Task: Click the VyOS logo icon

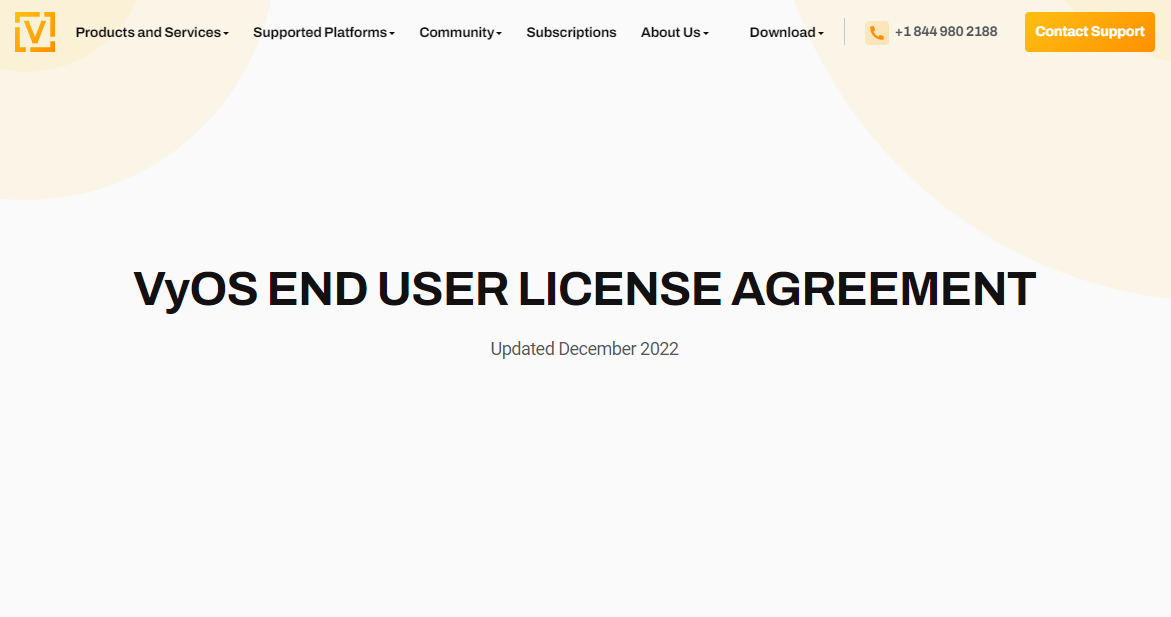Action: pyautogui.click(x=35, y=32)
